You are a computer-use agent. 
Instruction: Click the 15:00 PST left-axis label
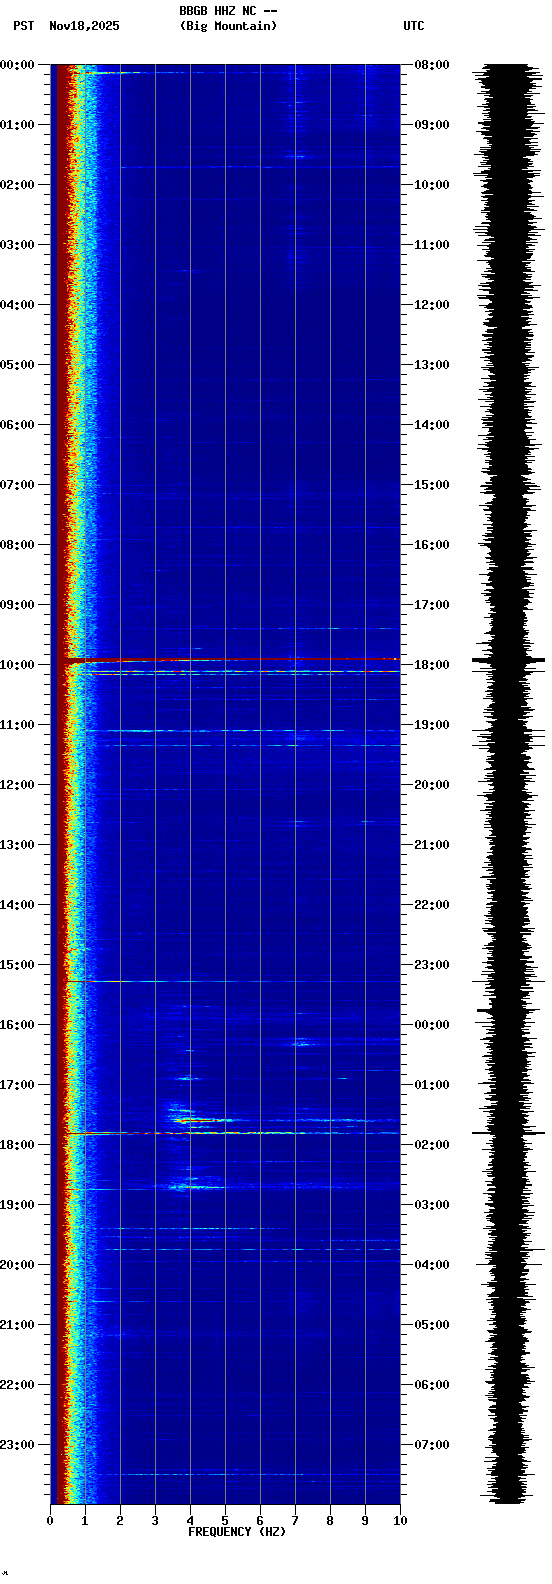(x=17, y=965)
